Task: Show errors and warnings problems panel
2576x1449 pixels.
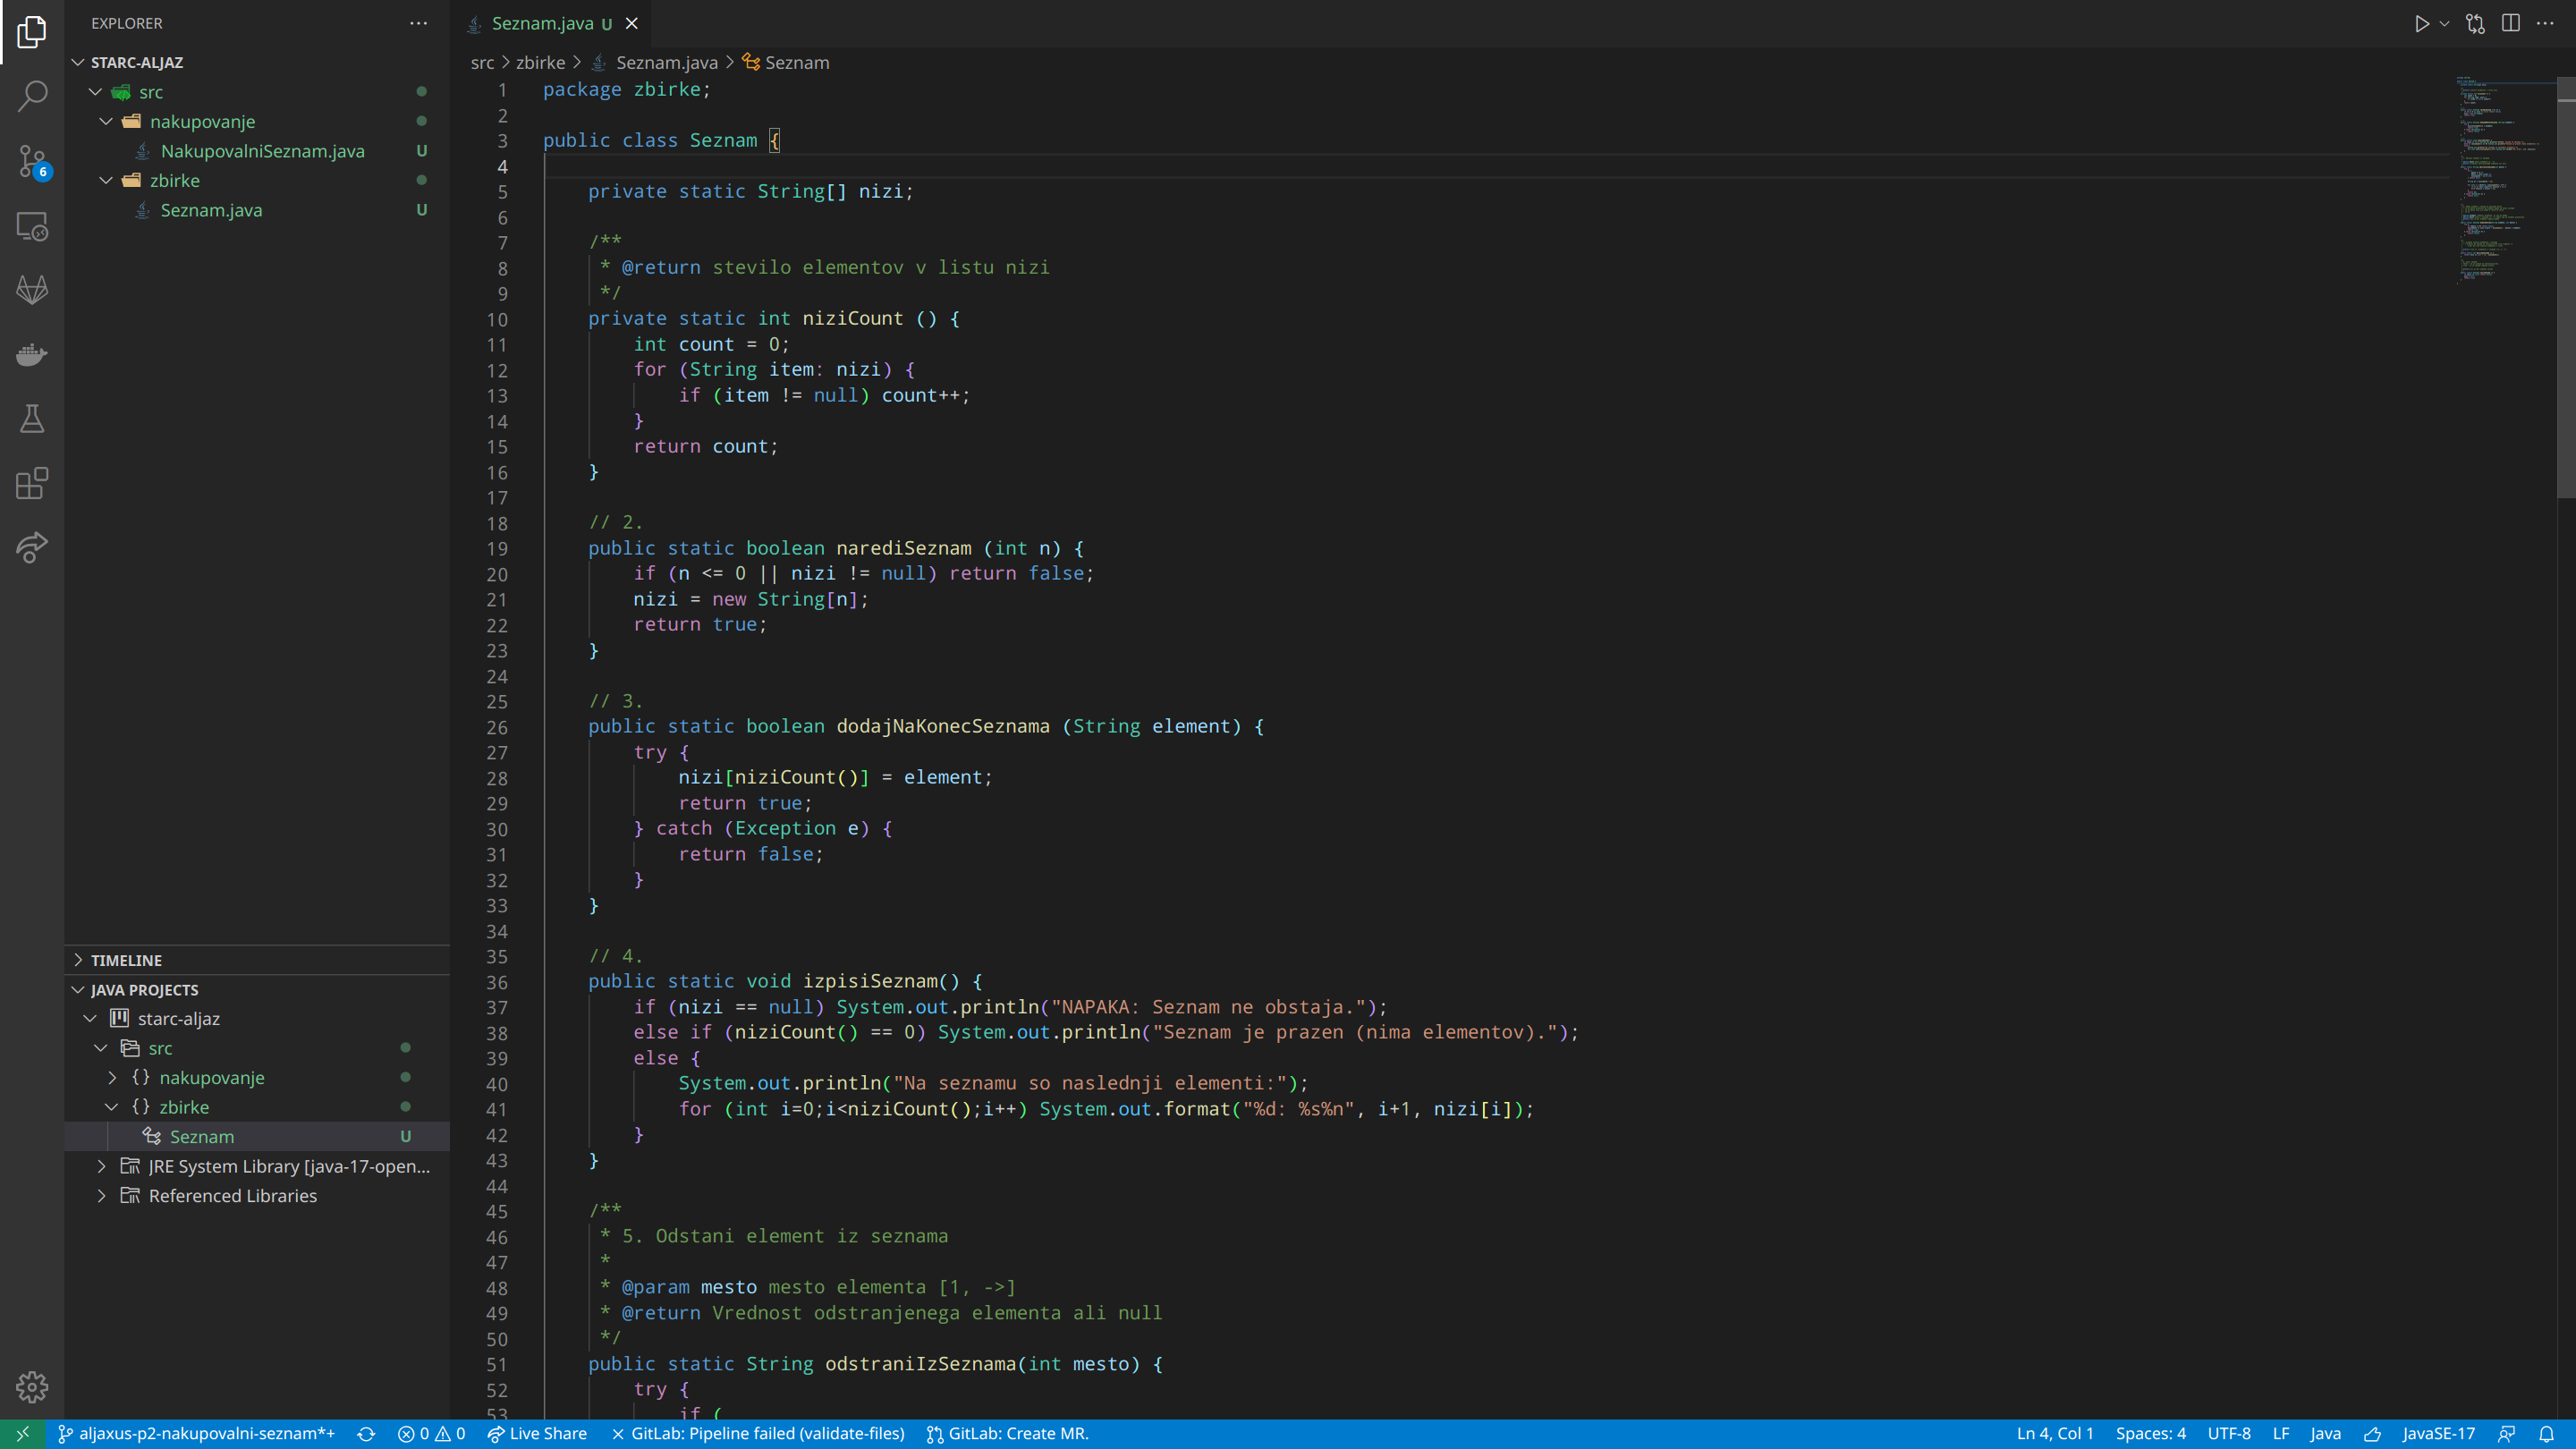Action: tap(431, 1434)
